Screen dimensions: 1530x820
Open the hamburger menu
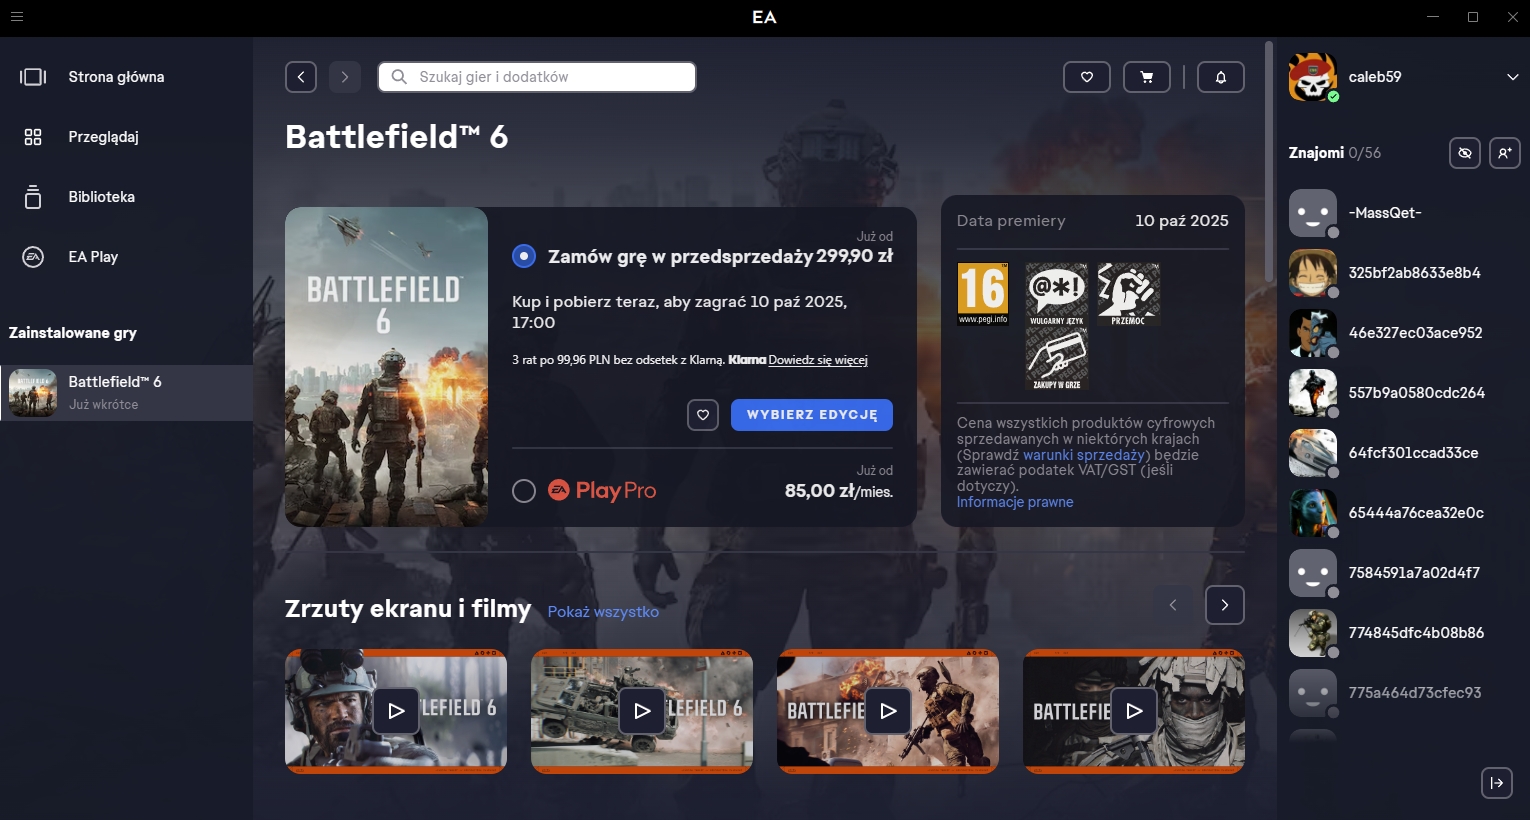pos(16,17)
